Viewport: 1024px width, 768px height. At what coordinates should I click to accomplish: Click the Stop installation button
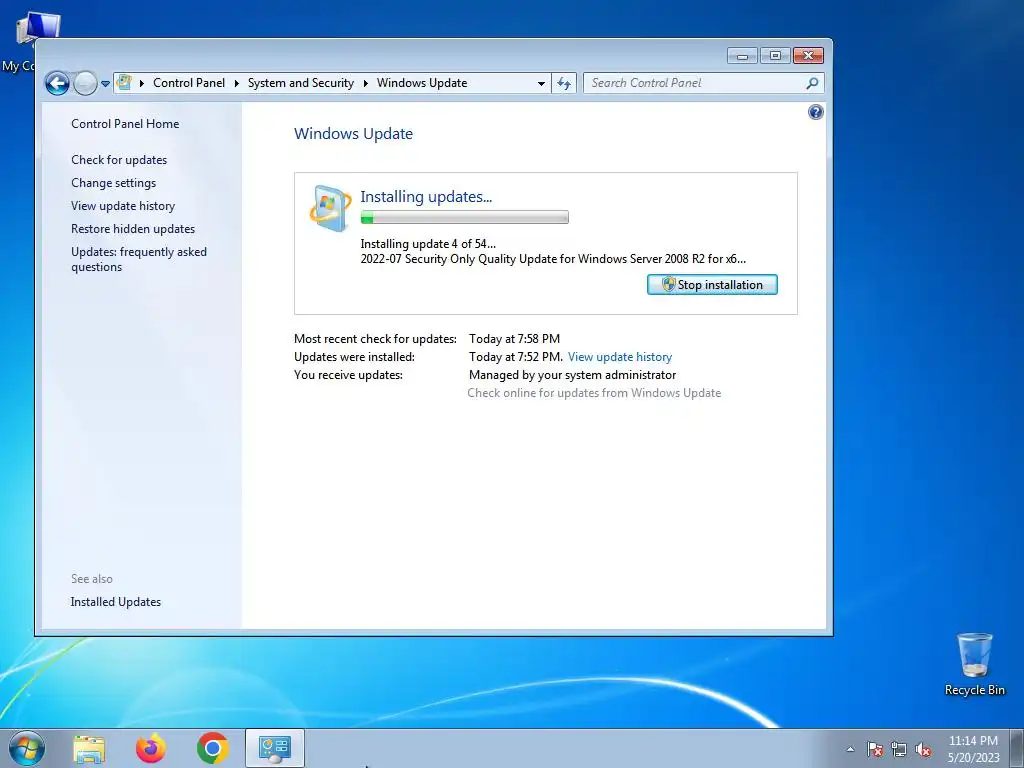(x=712, y=285)
